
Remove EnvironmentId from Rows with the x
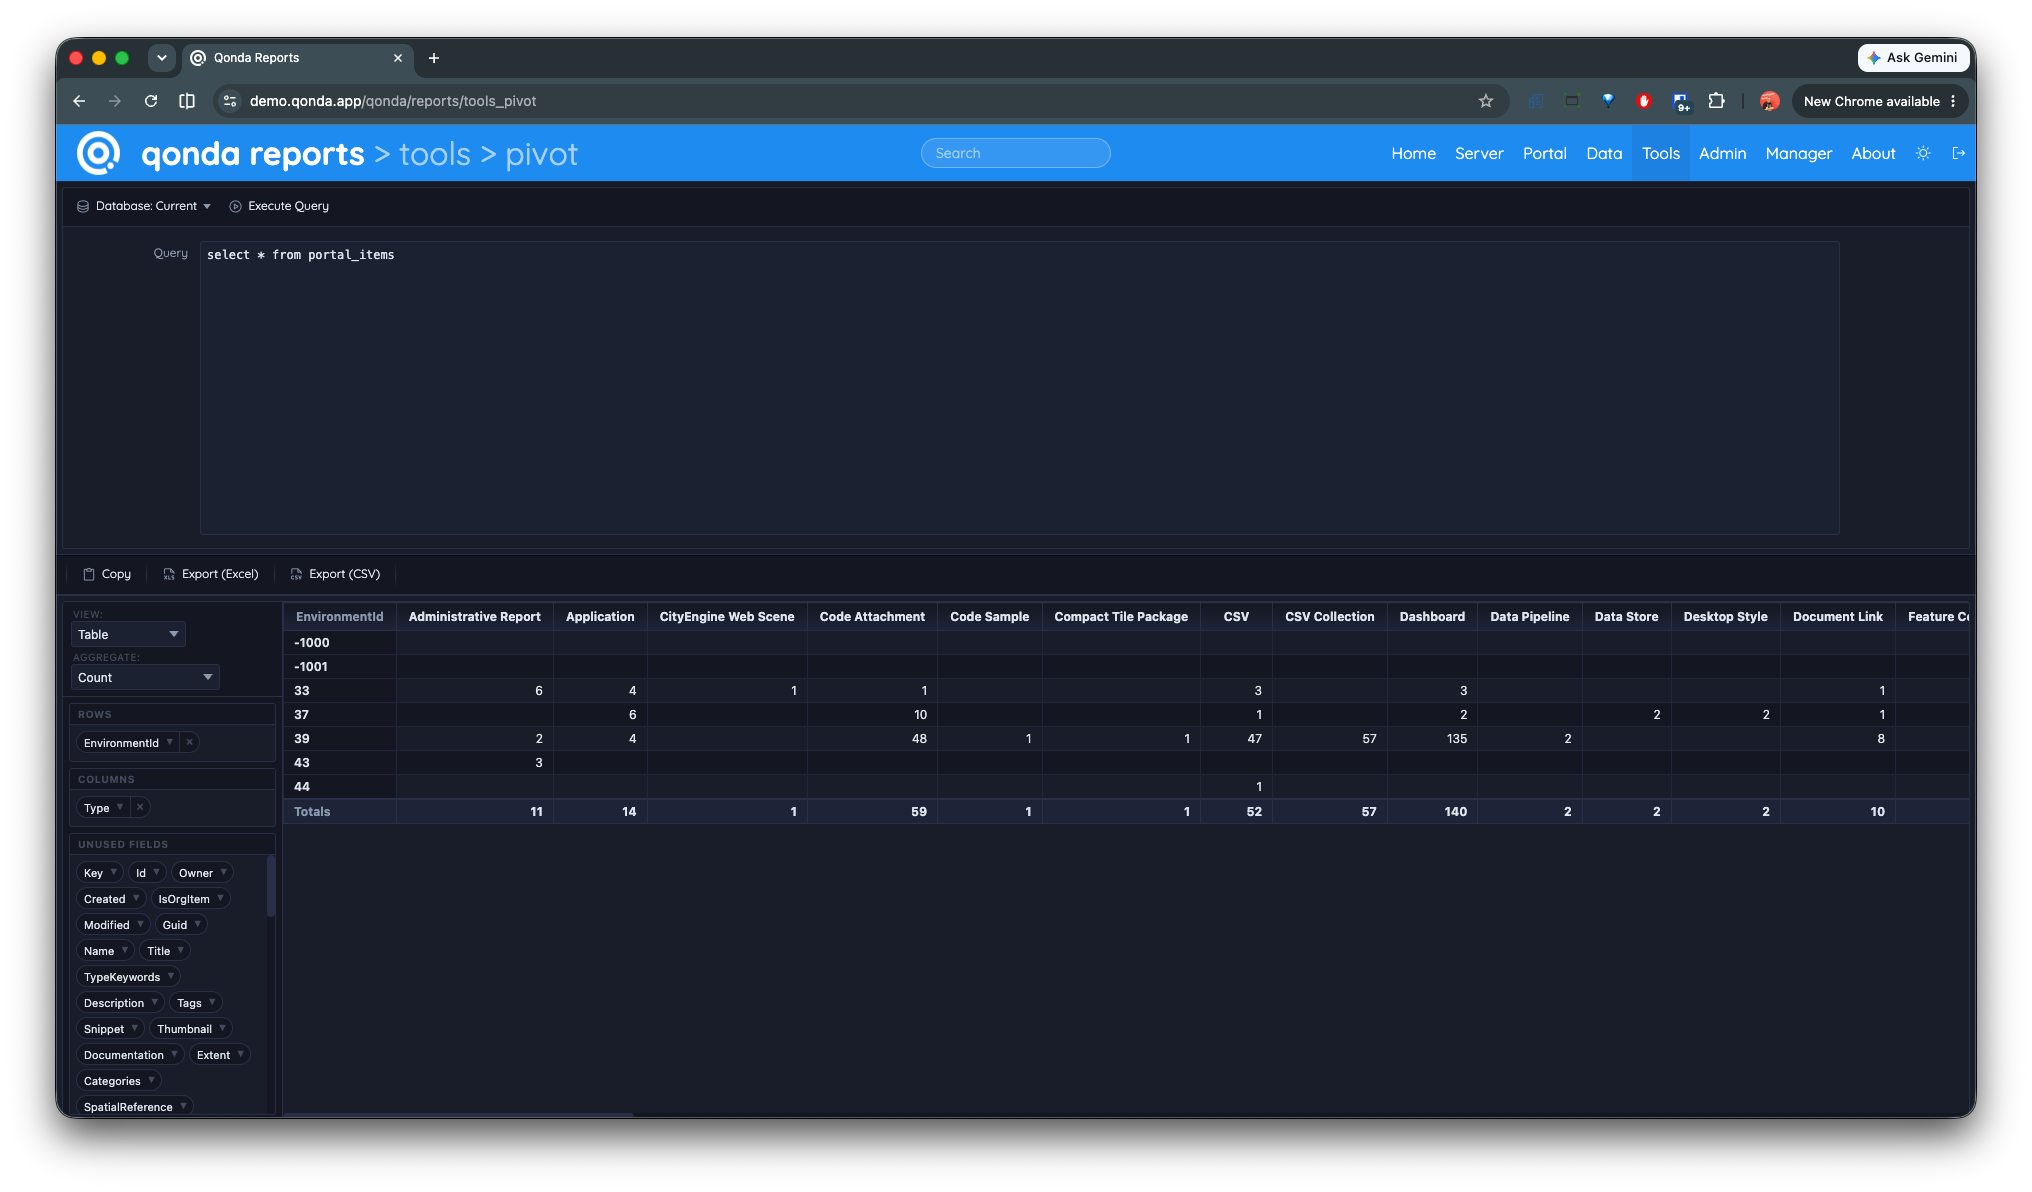189,742
